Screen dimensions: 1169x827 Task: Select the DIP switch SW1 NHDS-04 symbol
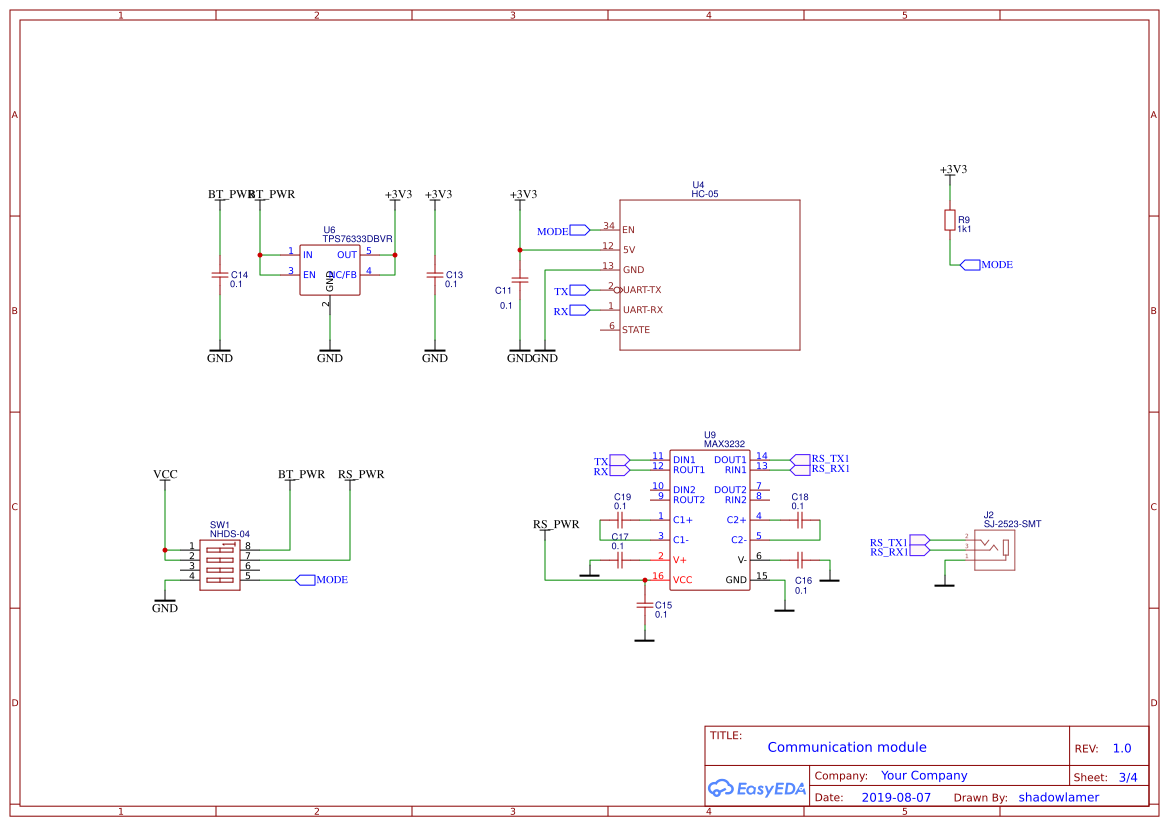point(222,563)
